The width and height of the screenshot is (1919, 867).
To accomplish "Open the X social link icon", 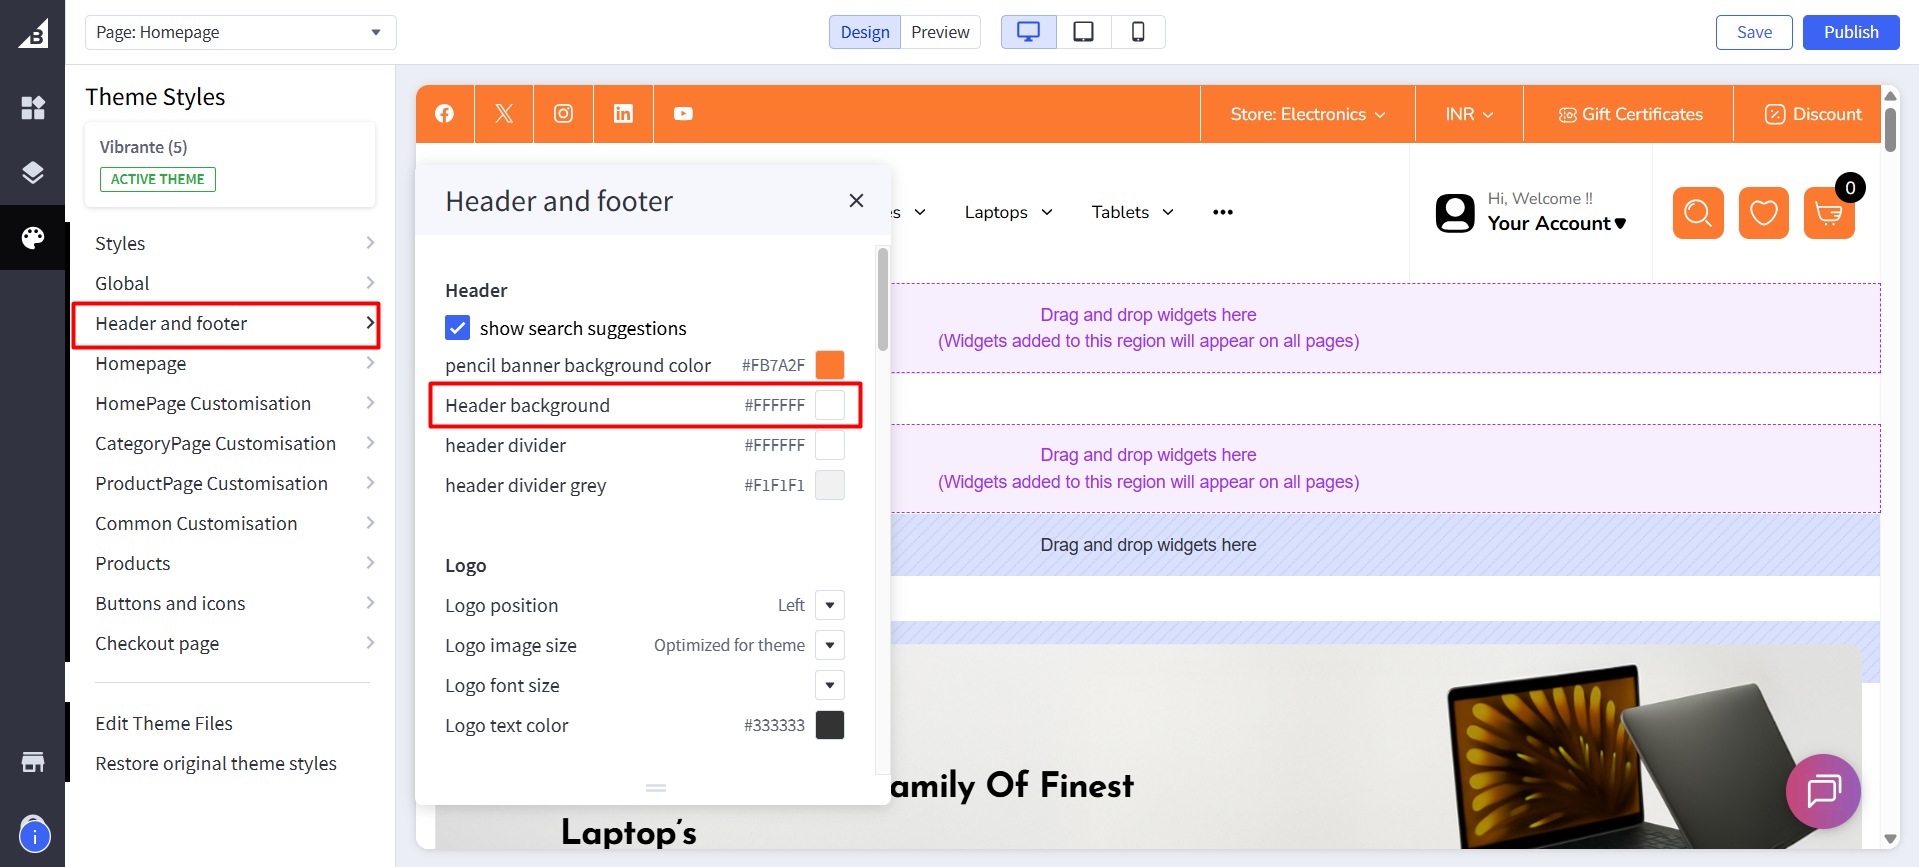I will [504, 114].
